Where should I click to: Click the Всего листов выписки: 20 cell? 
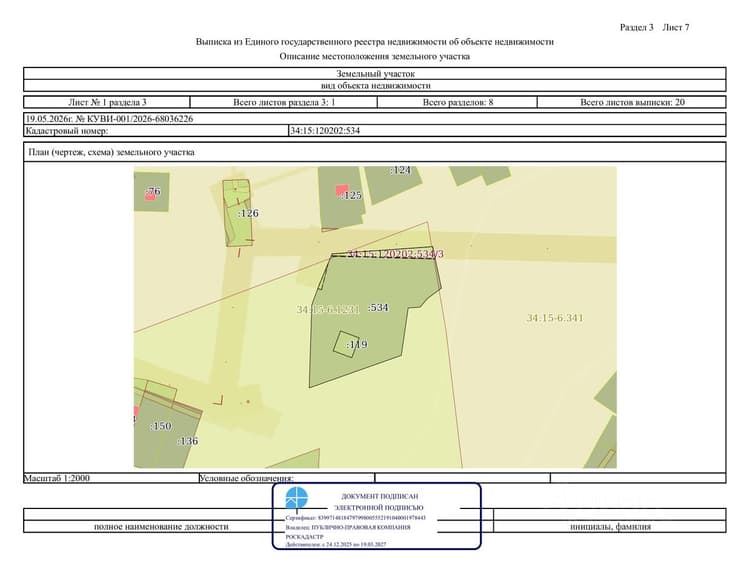(x=632, y=102)
